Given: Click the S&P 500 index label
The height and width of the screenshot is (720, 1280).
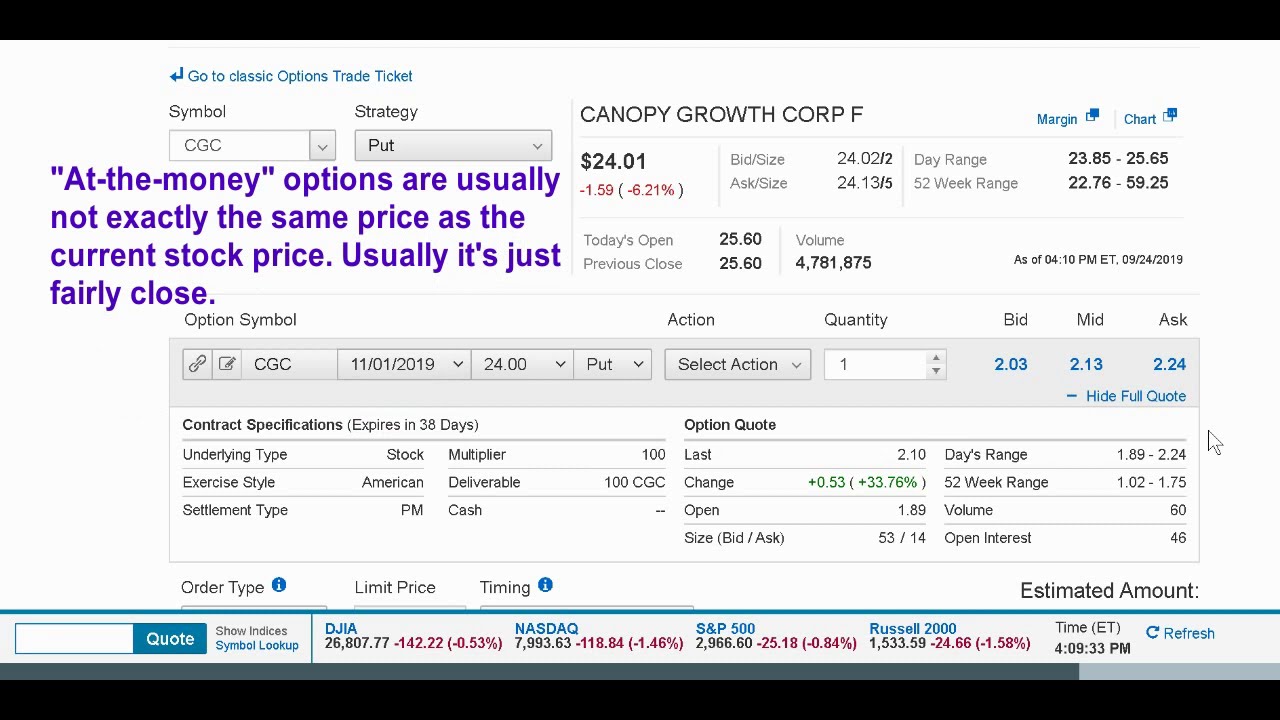Looking at the screenshot, I should click(x=725, y=628).
